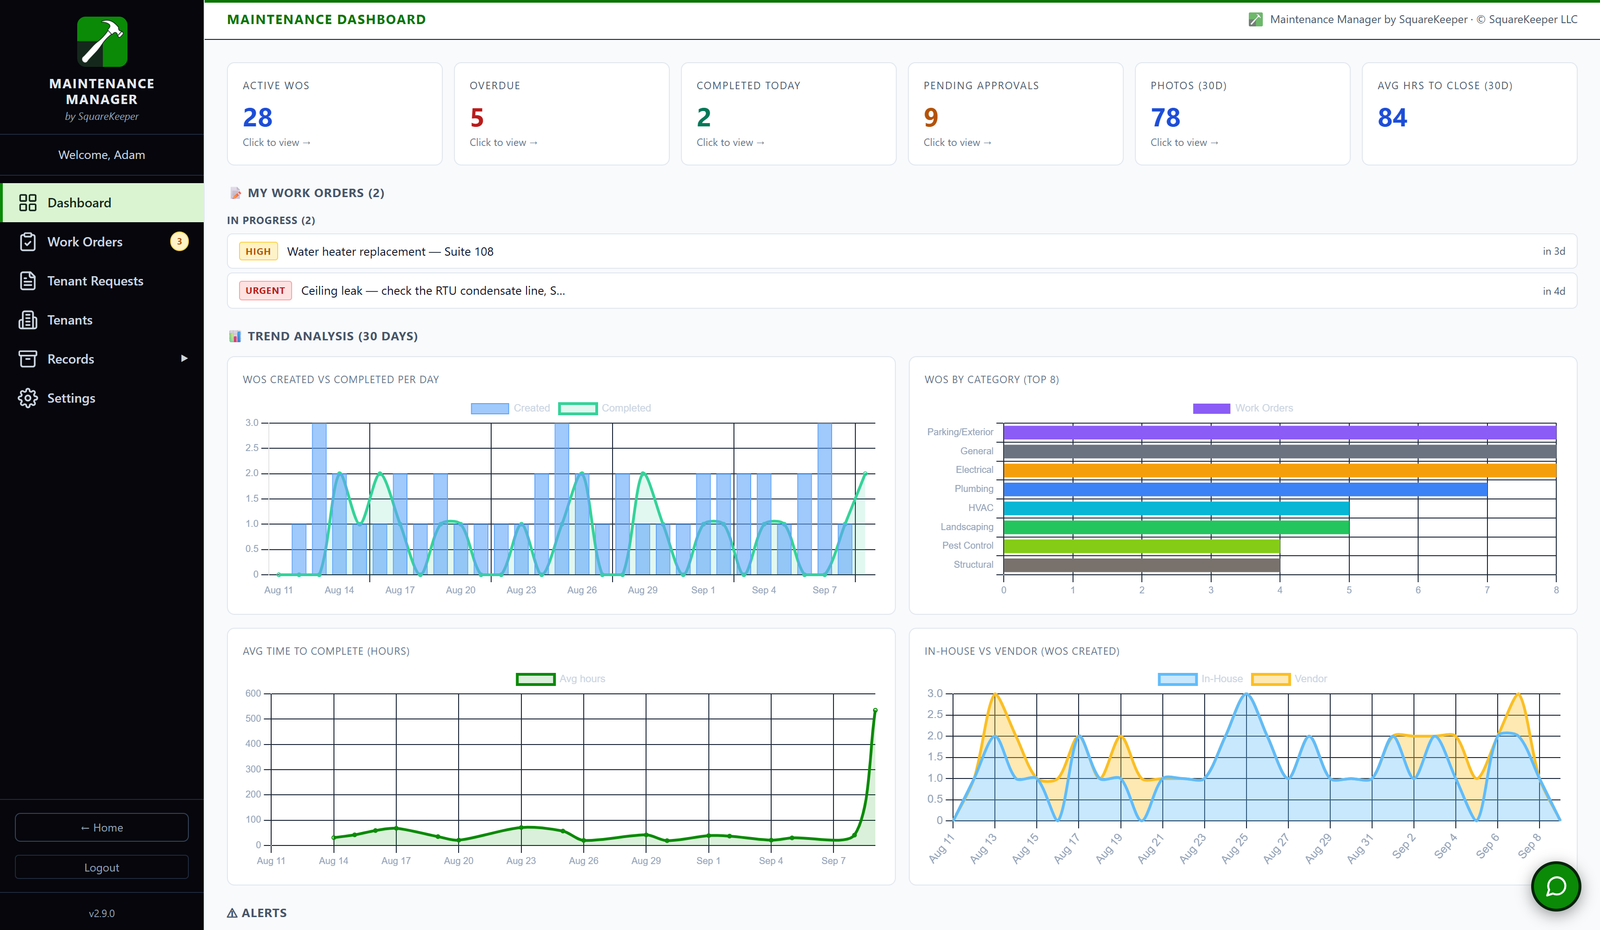Click the Alerts warning triangle icon

[x=232, y=913]
